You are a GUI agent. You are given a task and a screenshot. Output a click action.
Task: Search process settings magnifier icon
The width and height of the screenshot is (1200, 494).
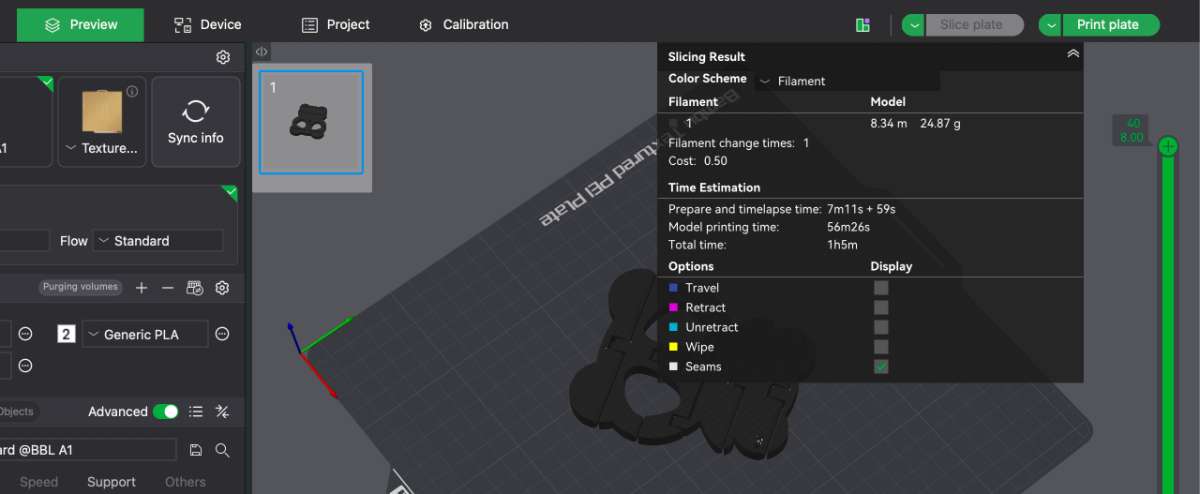223,450
